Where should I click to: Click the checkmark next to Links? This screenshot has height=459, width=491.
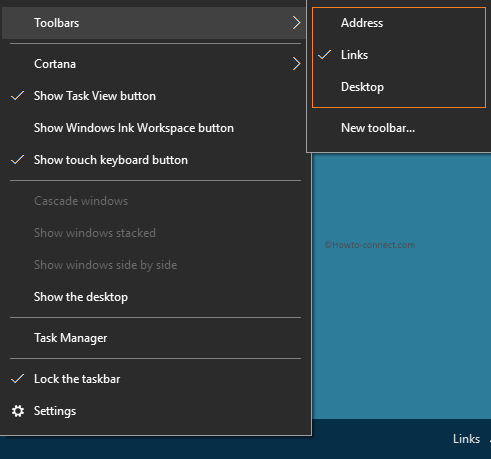pyautogui.click(x=325, y=55)
